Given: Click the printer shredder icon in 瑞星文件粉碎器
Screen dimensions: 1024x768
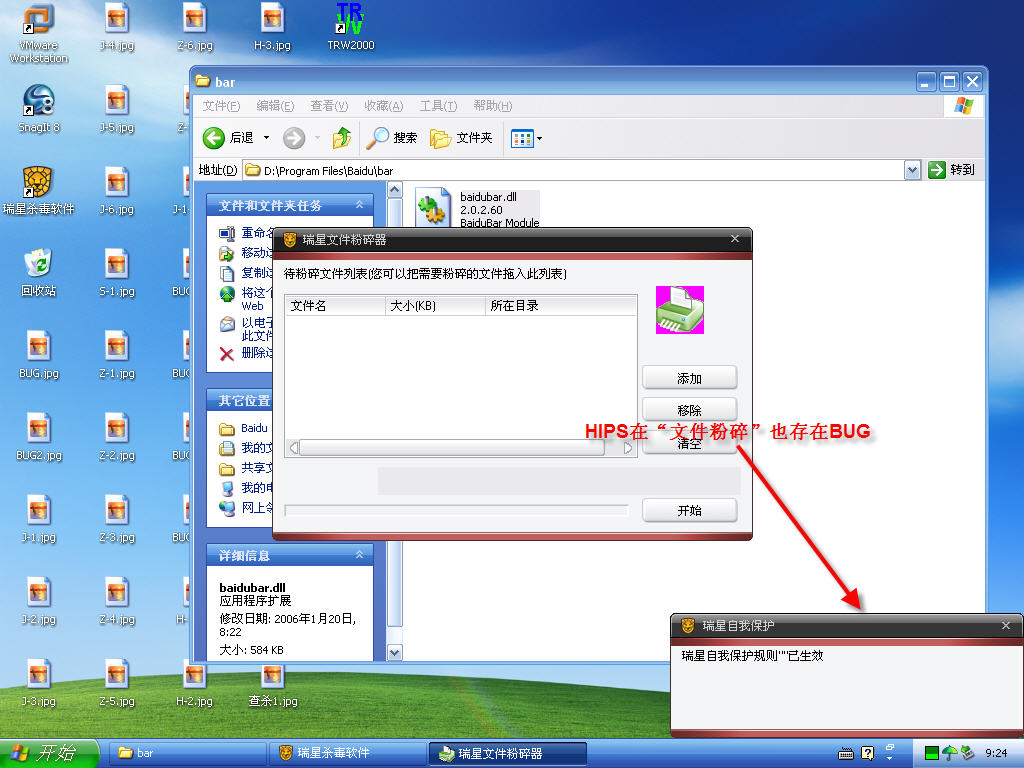Looking at the screenshot, I should point(680,310).
